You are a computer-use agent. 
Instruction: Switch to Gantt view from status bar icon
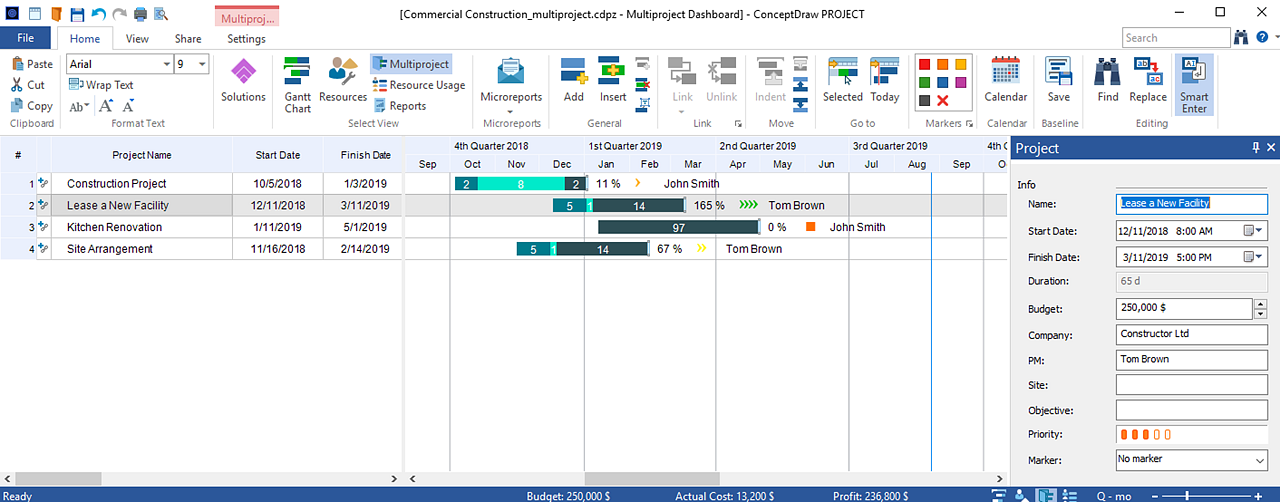pyautogui.click(x=999, y=495)
